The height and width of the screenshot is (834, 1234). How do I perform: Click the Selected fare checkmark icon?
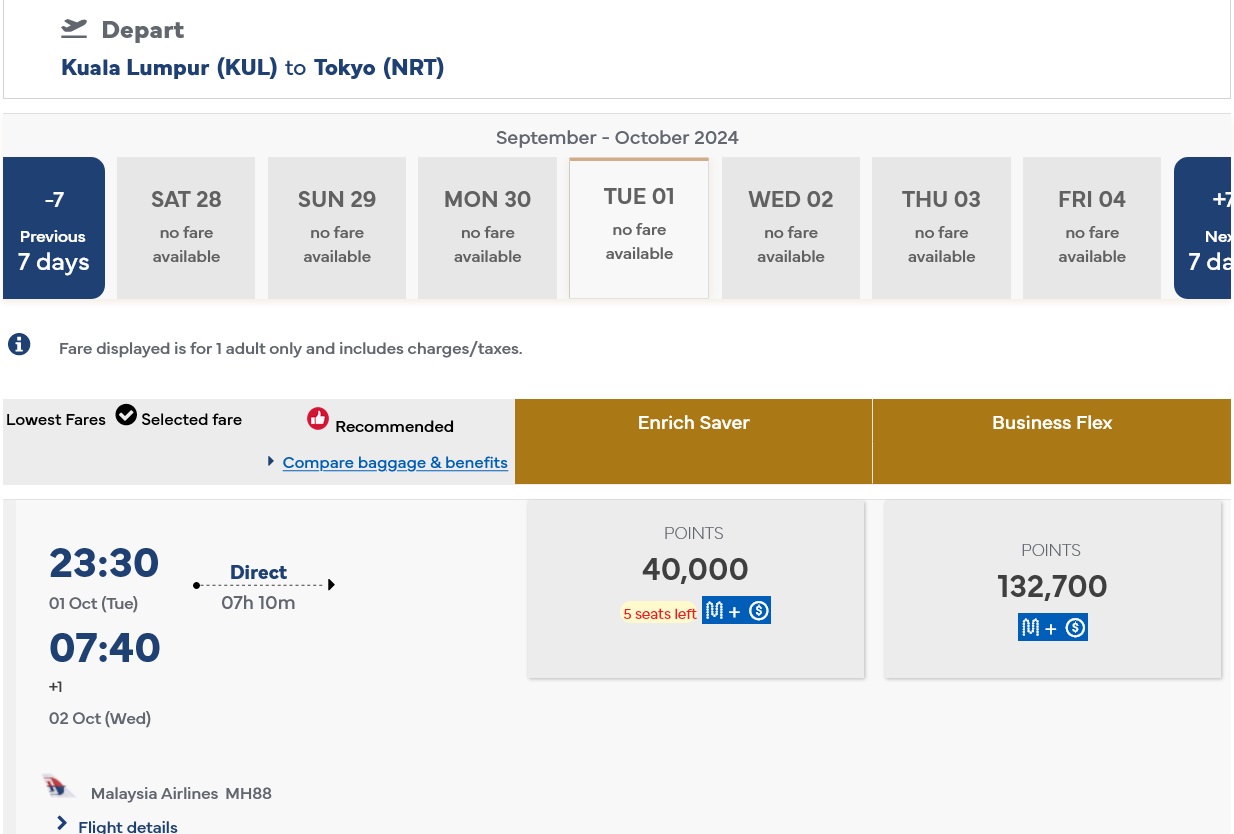click(x=126, y=415)
